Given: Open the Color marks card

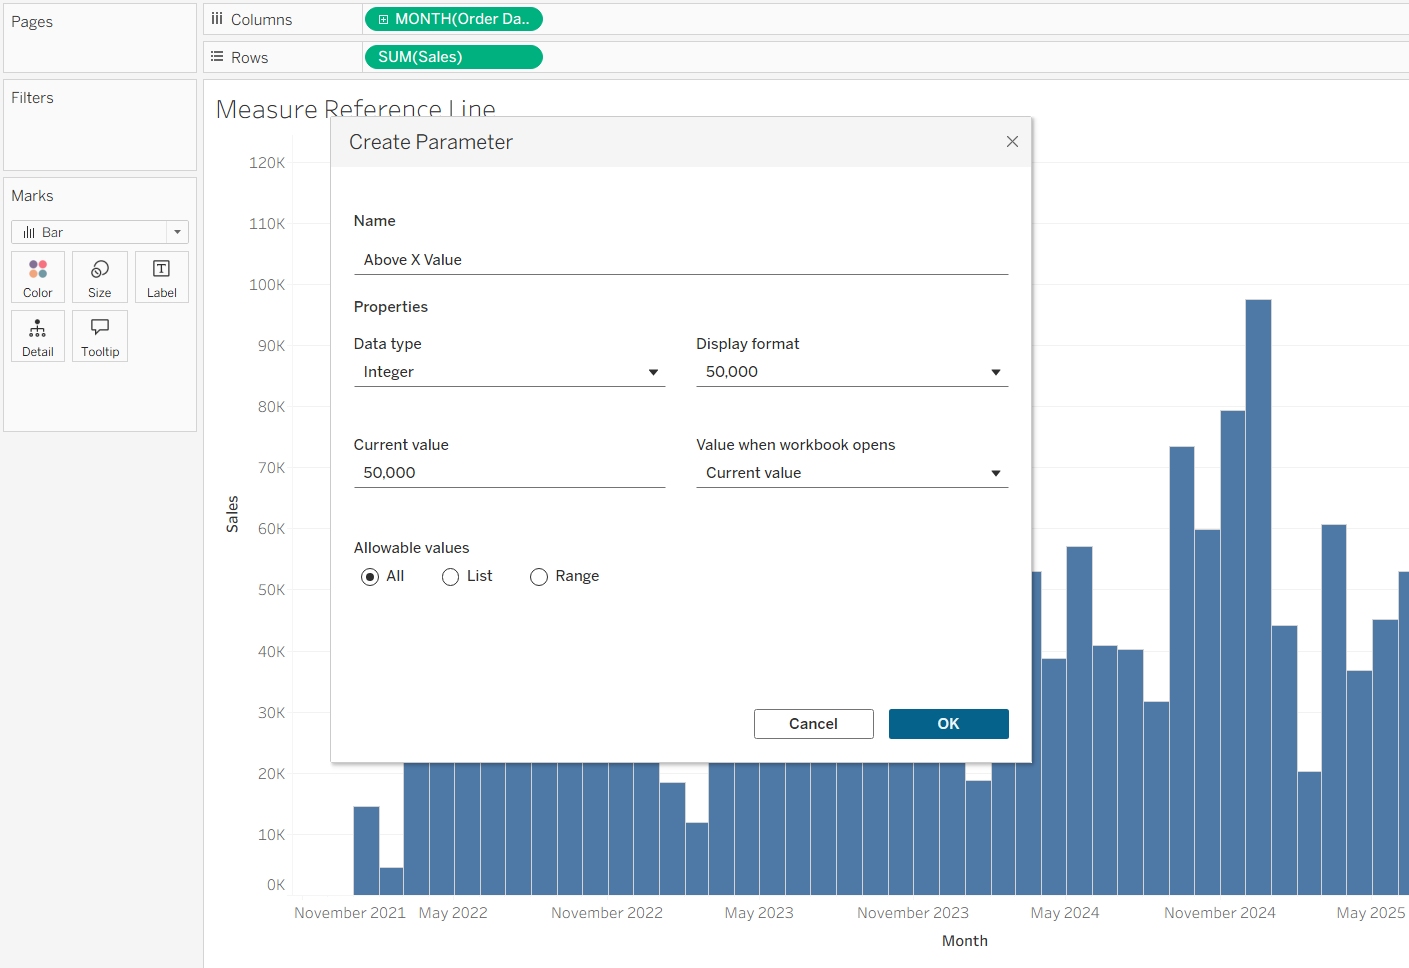Looking at the screenshot, I should click(x=38, y=277).
